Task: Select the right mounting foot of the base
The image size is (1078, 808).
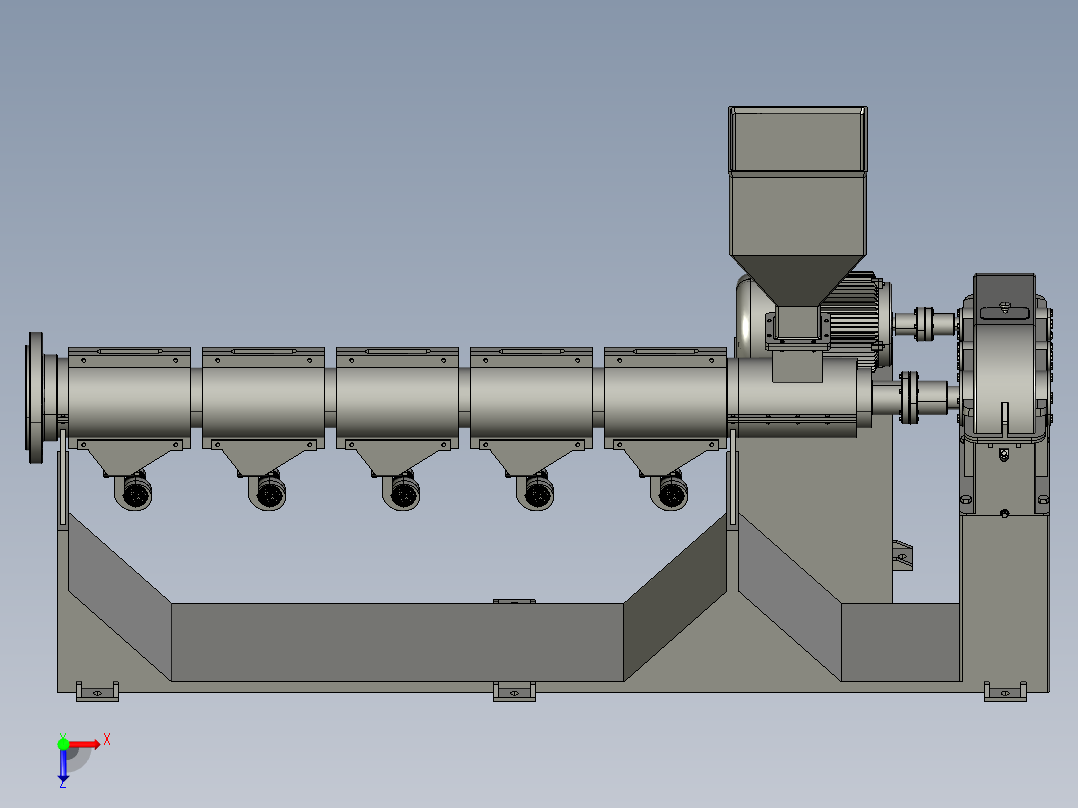Action: (1005, 692)
